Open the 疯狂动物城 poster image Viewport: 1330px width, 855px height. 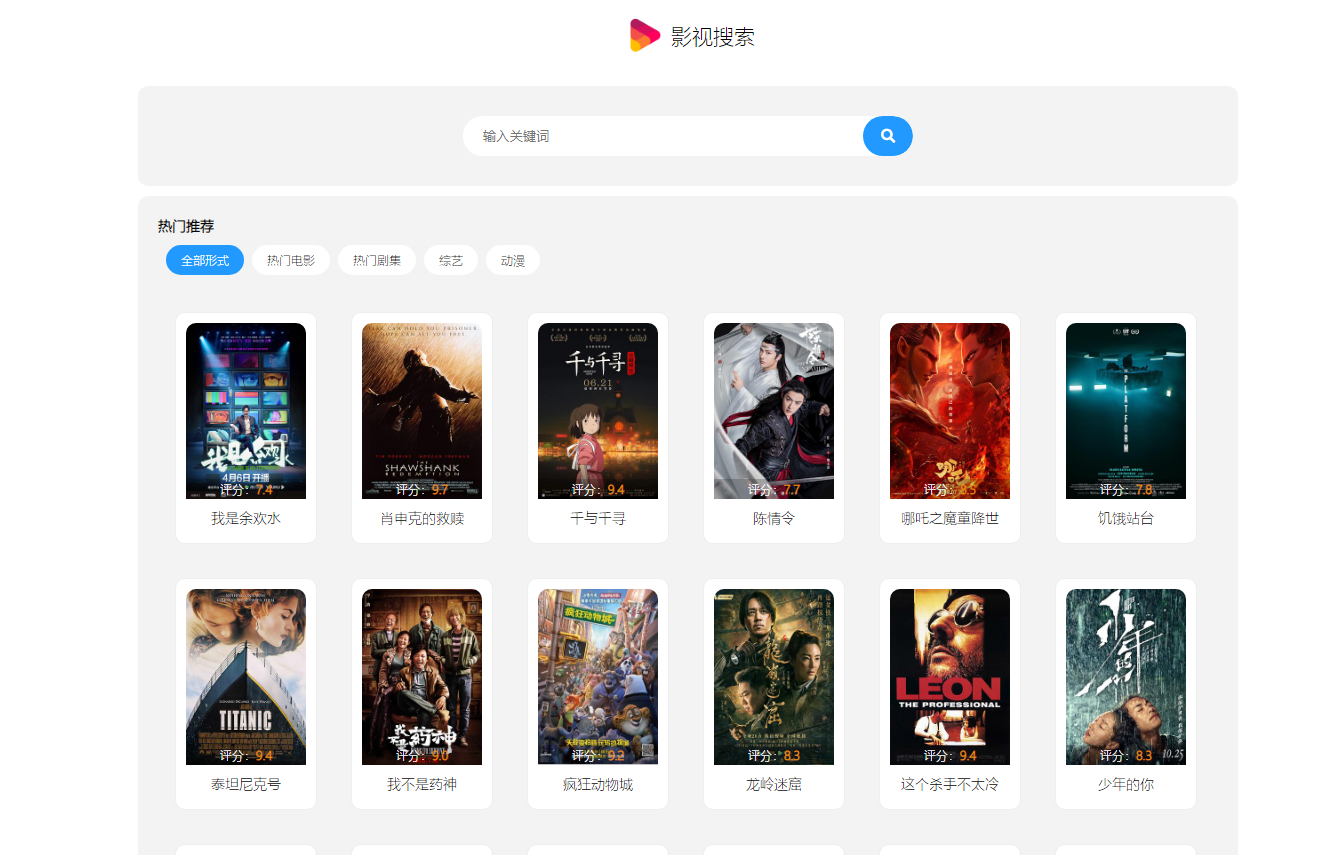598,677
